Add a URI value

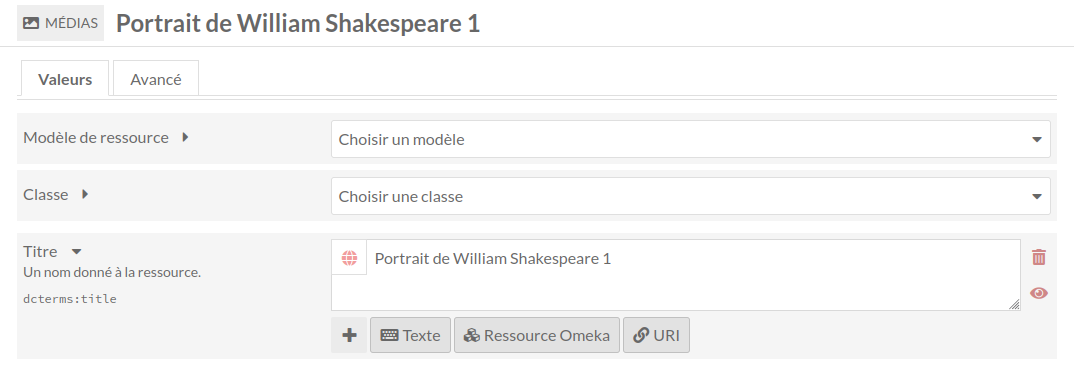click(x=656, y=335)
